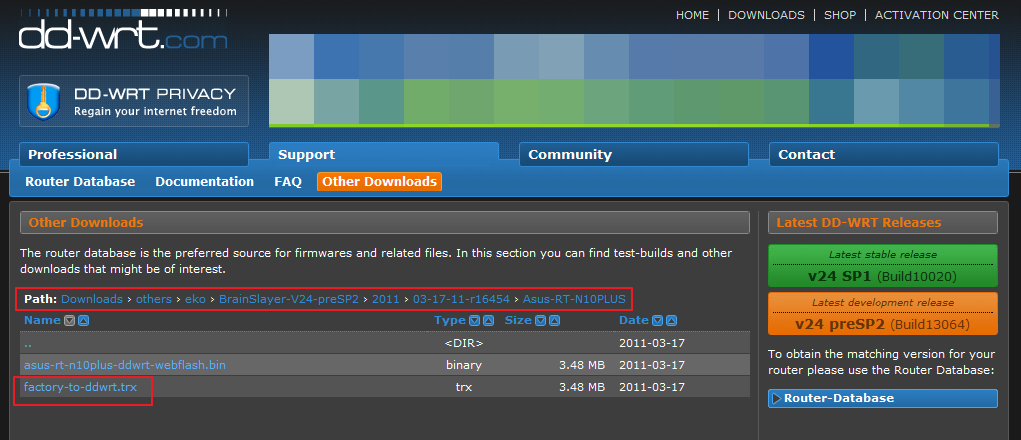The image size is (1021, 440).
Task: Download factory-to-ddwrt.trx file
Action: click(81, 387)
